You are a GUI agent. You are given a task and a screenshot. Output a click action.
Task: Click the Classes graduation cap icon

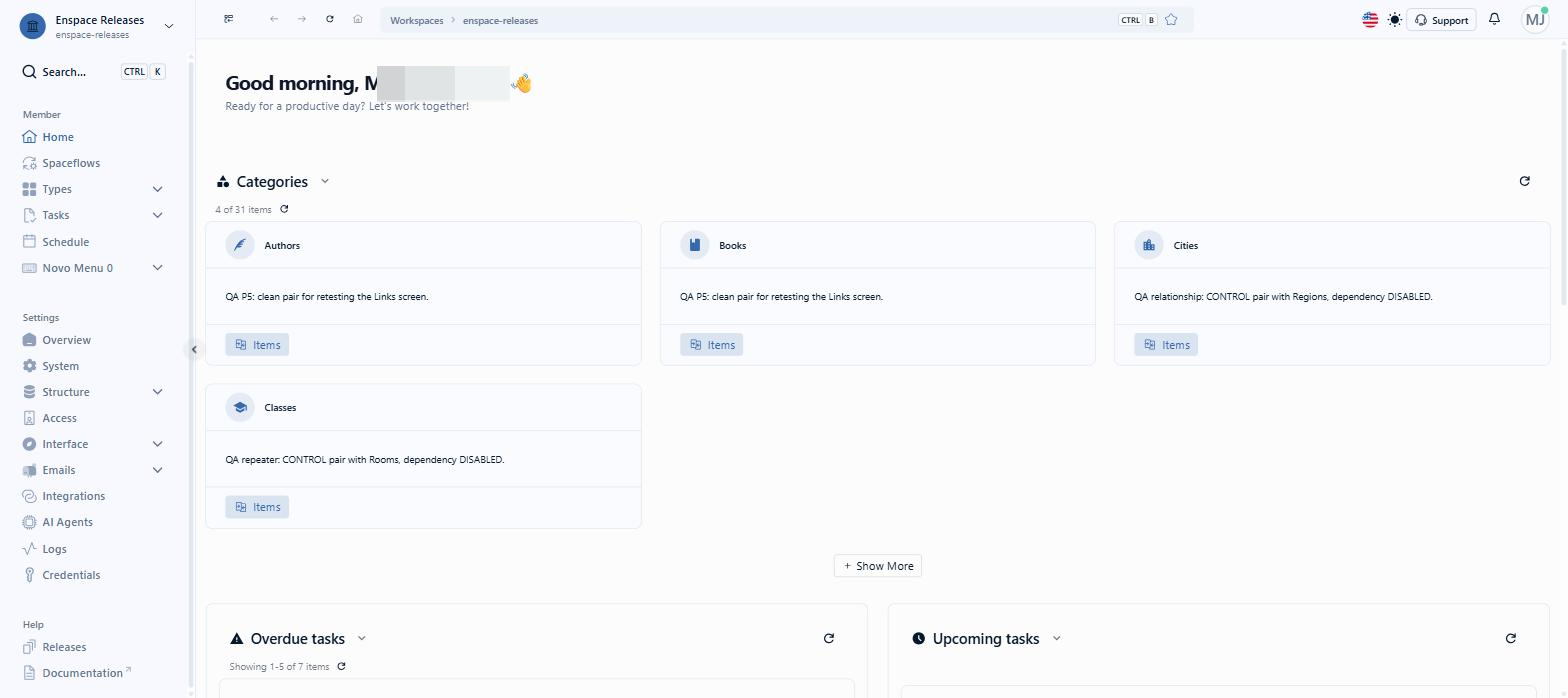point(240,407)
